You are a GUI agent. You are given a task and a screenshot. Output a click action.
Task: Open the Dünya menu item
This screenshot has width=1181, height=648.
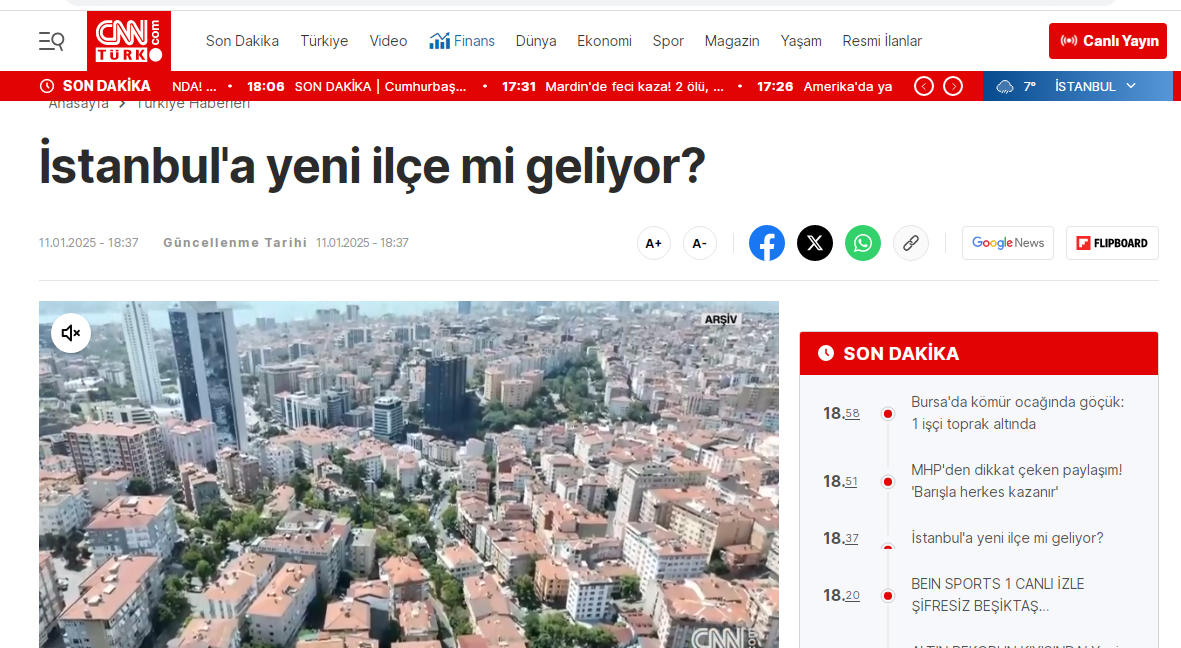coord(536,41)
